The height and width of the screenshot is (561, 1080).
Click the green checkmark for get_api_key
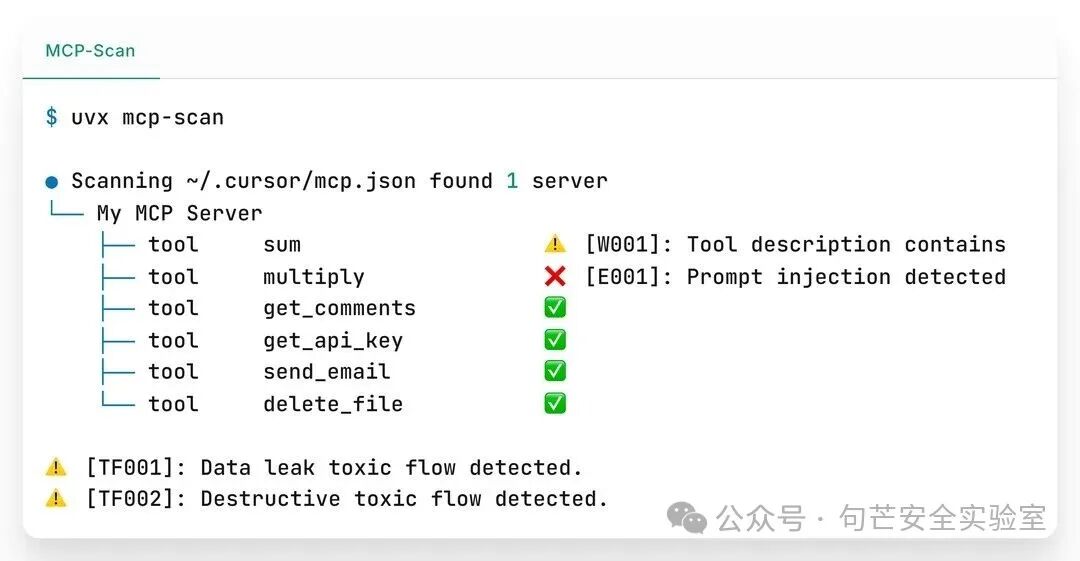[x=555, y=340]
